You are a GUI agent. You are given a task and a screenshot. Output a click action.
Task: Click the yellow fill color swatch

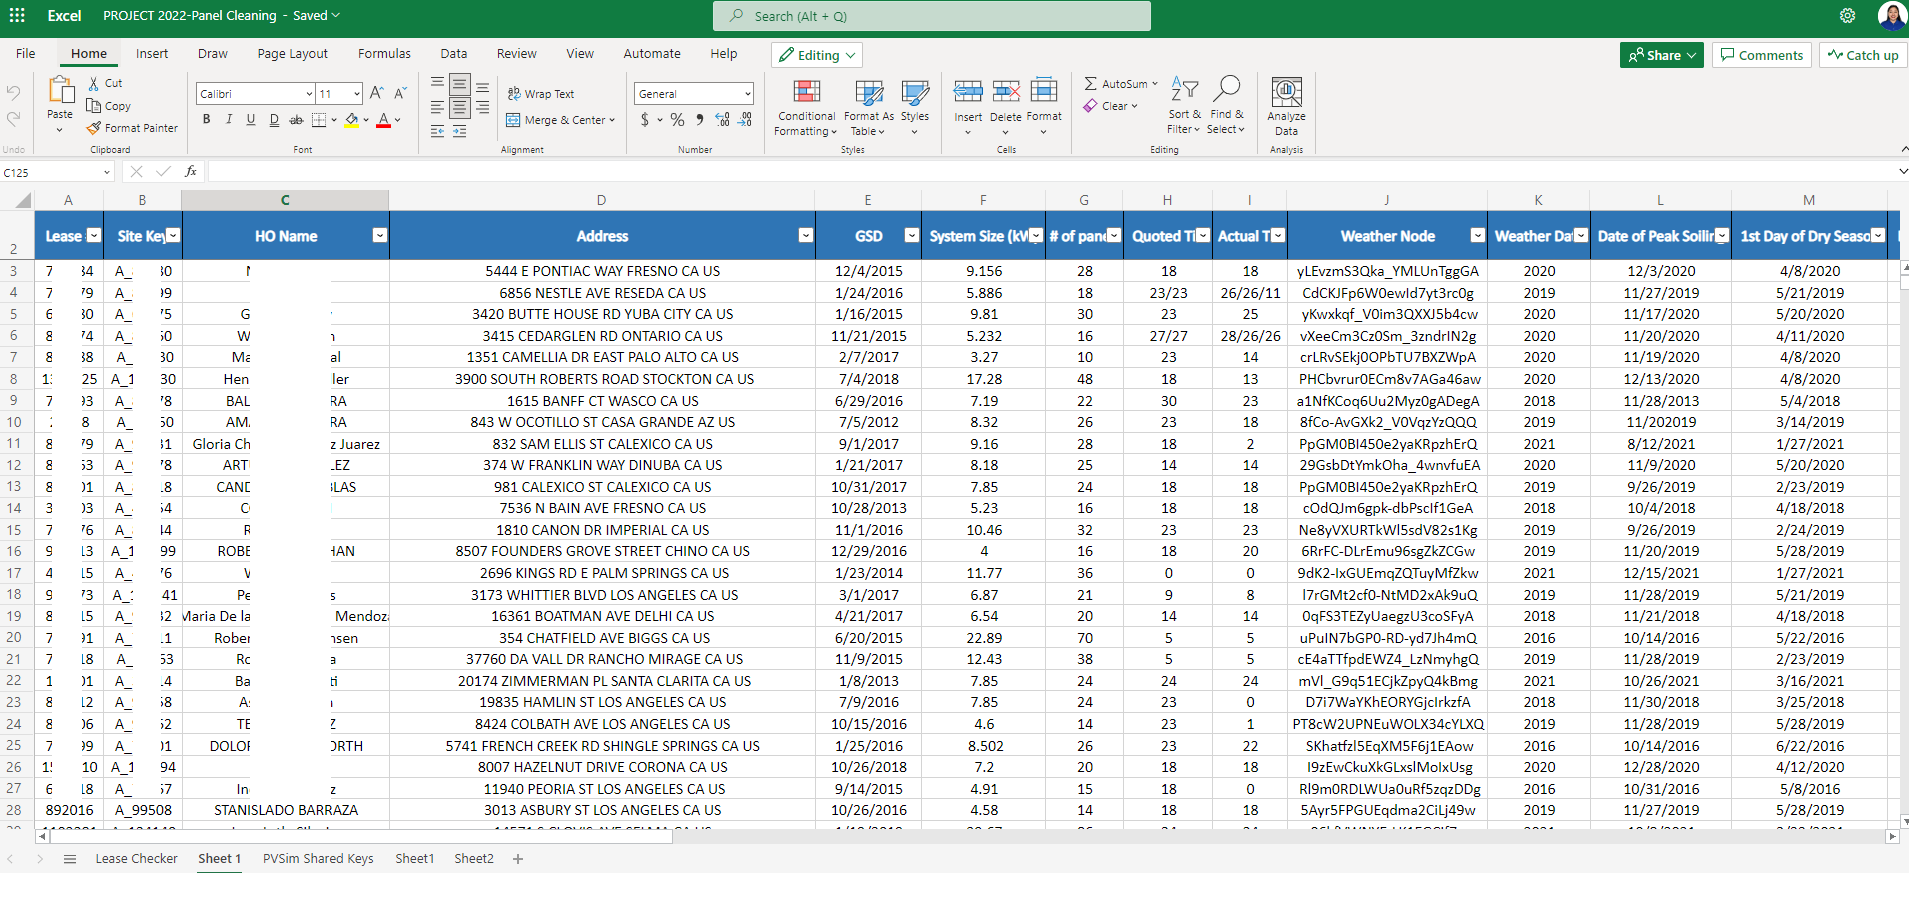[x=351, y=120]
